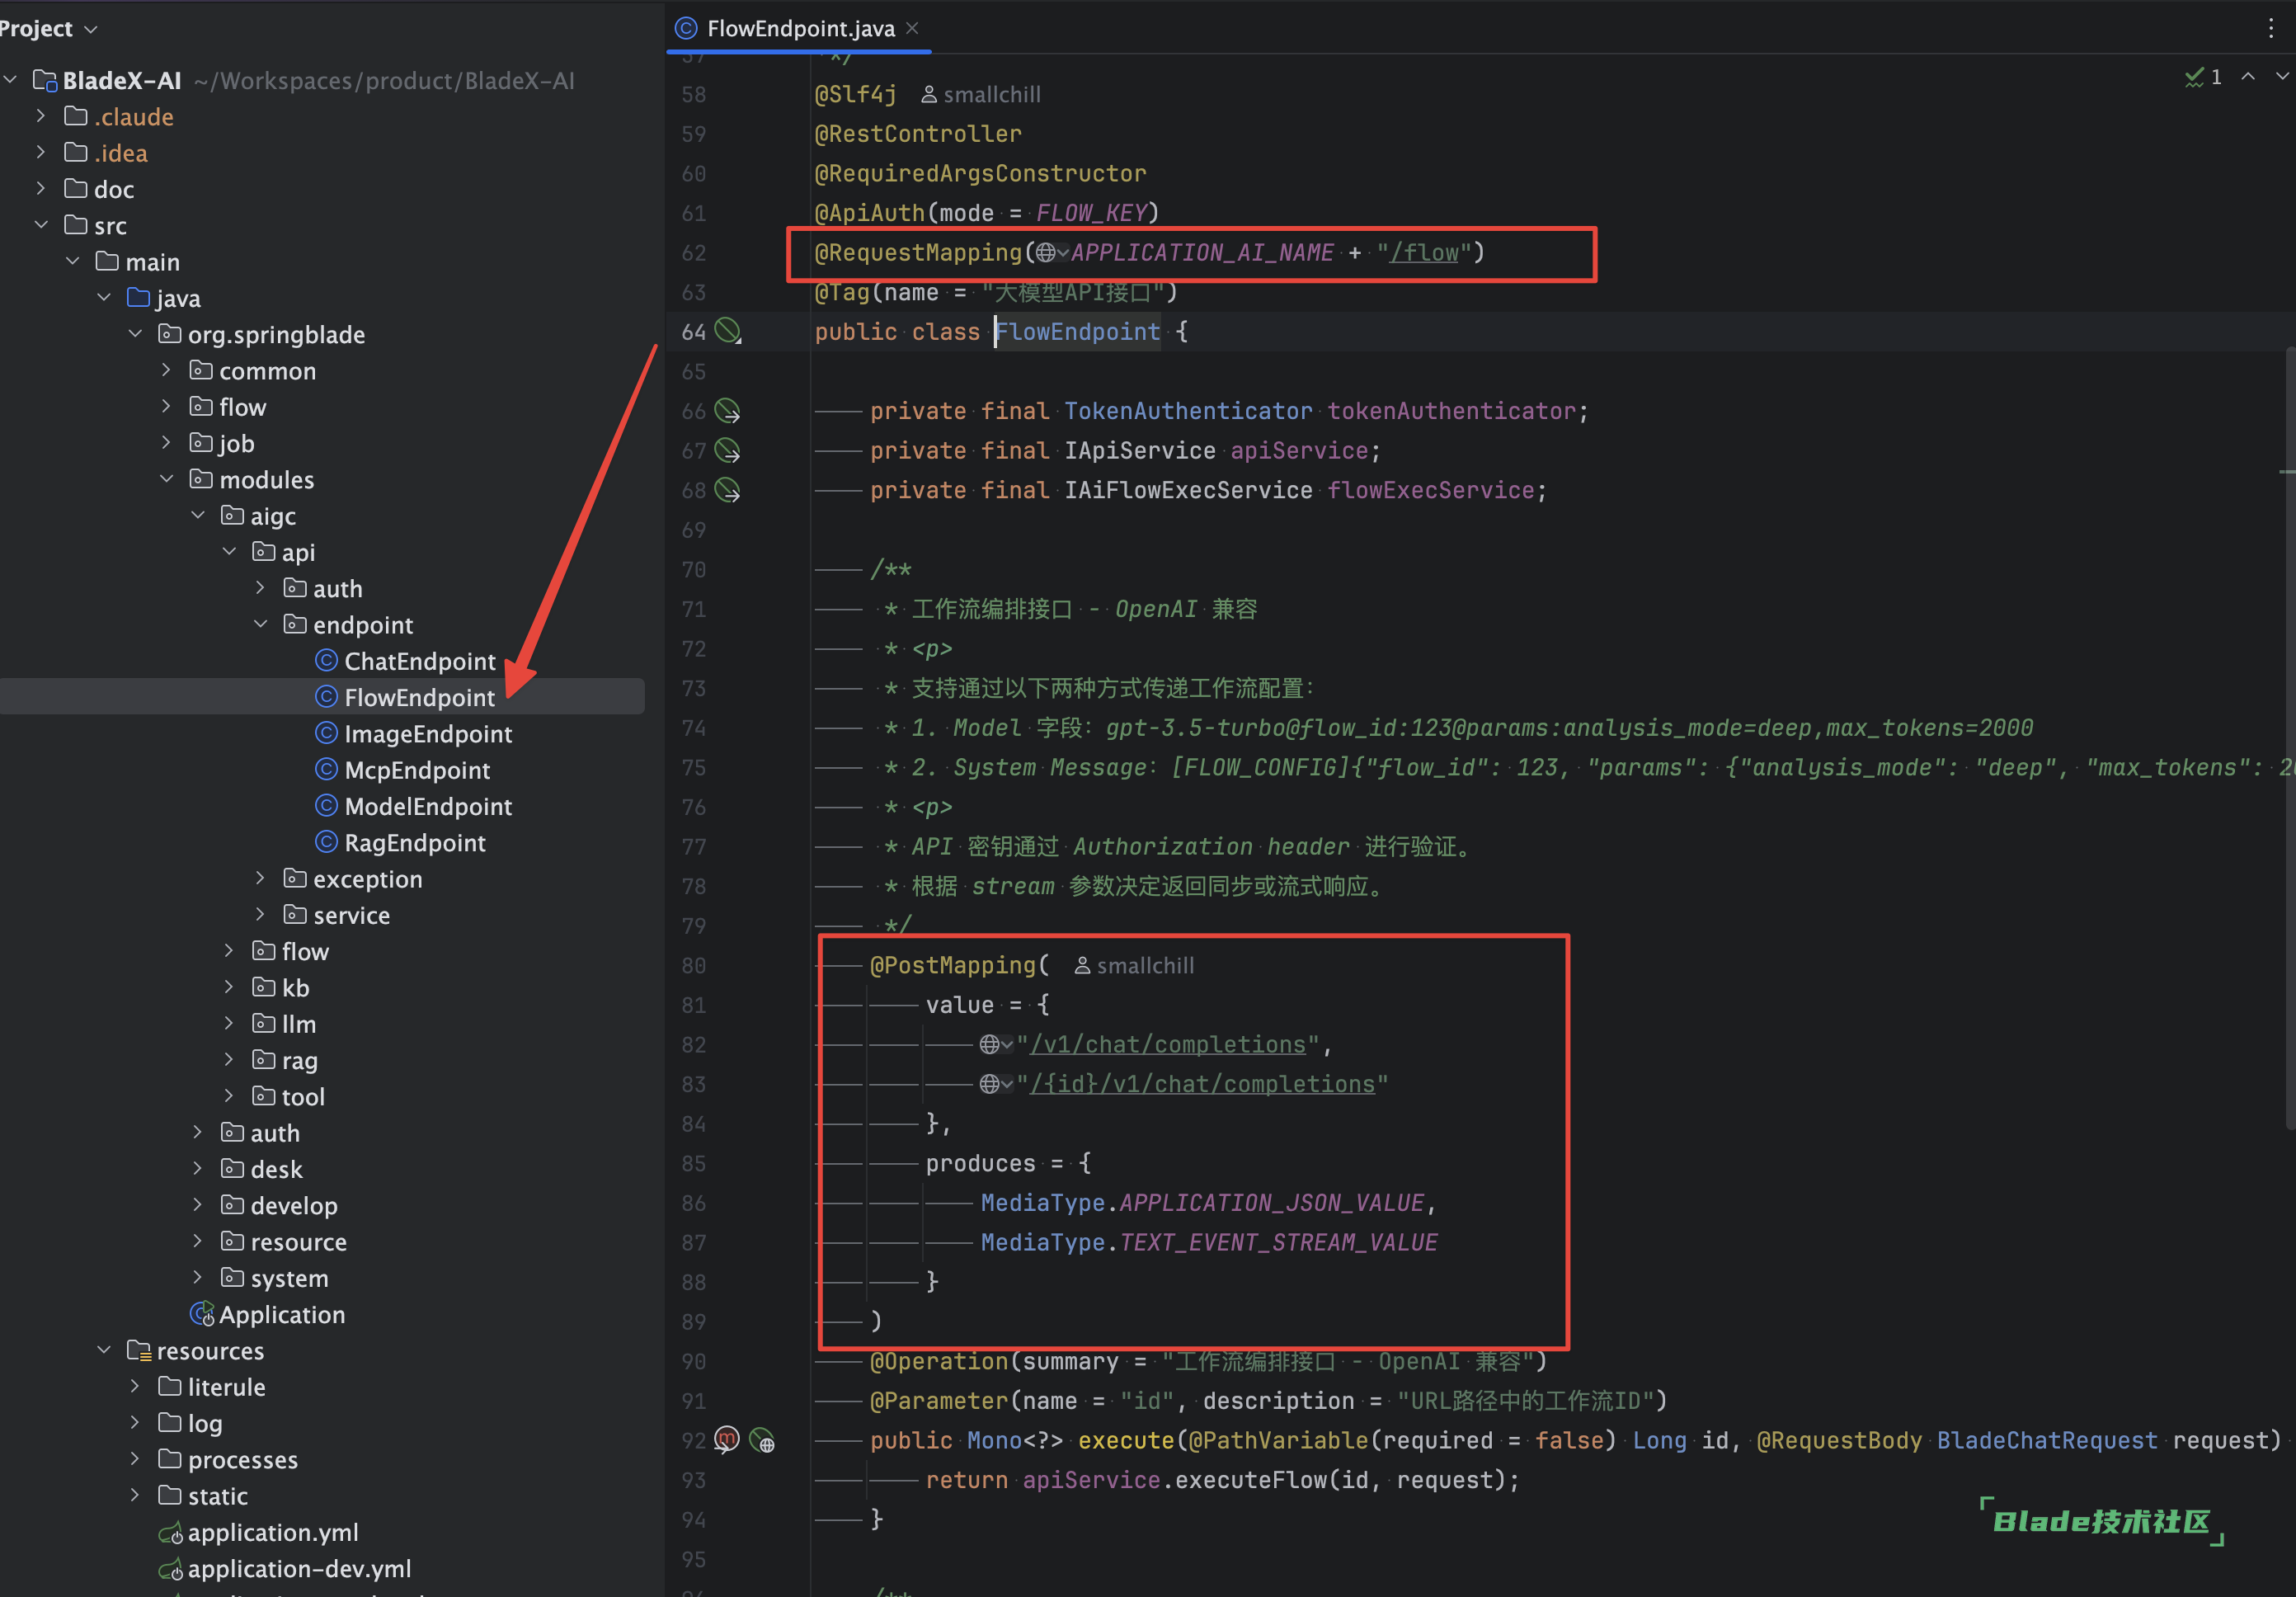Follow the /v1/chat/completions URL link
Screen dimensions: 2296x1597
coord(1168,1045)
